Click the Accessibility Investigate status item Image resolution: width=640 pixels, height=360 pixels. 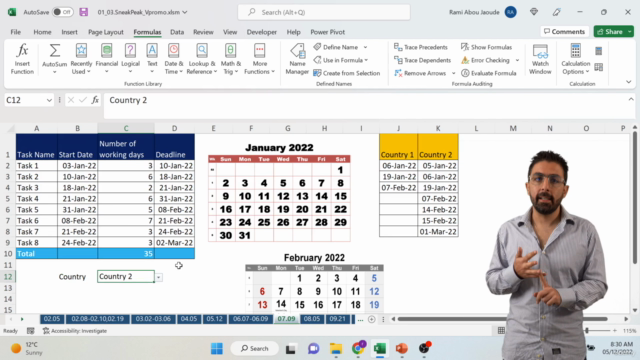[75, 331]
